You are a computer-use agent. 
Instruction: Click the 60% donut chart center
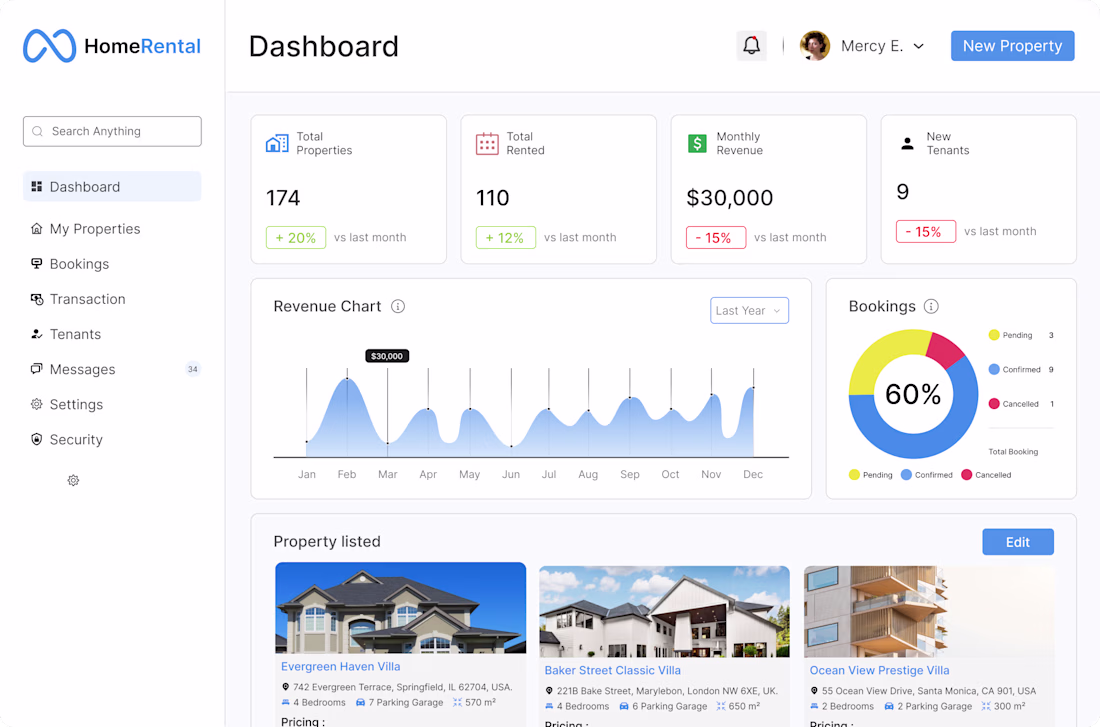tap(913, 394)
